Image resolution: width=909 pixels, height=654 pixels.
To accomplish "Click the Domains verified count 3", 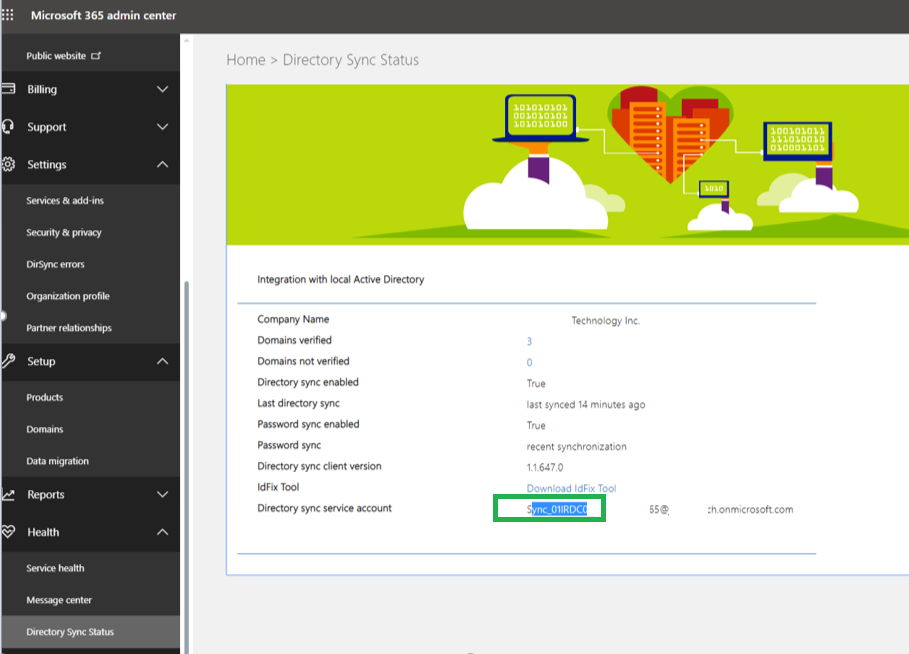I will click(529, 341).
